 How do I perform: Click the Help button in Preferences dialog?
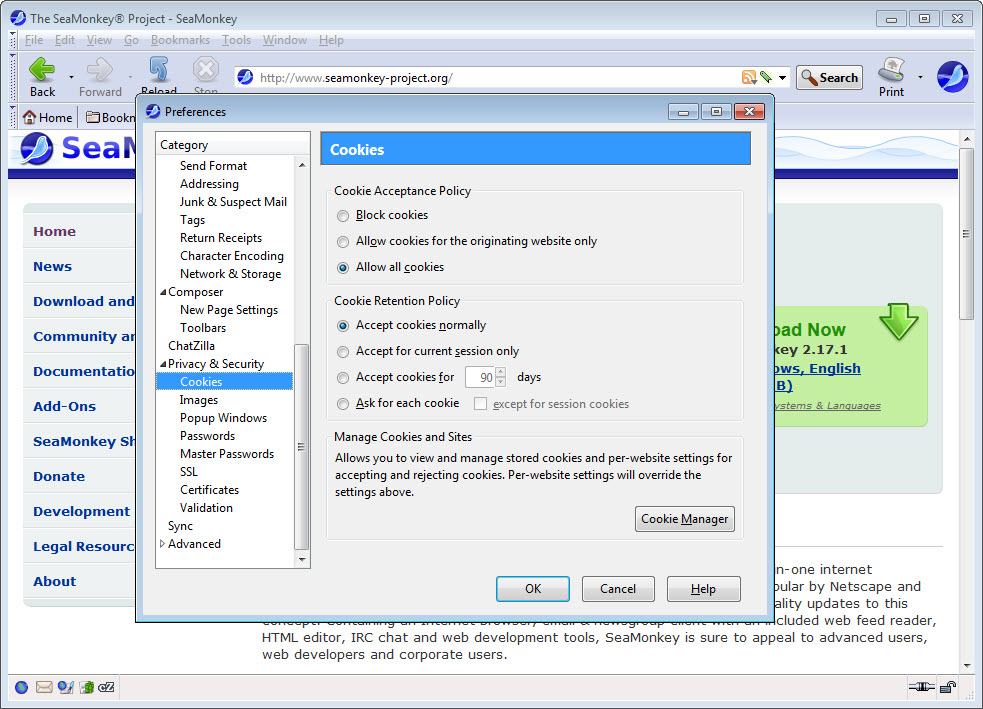(703, 589)
